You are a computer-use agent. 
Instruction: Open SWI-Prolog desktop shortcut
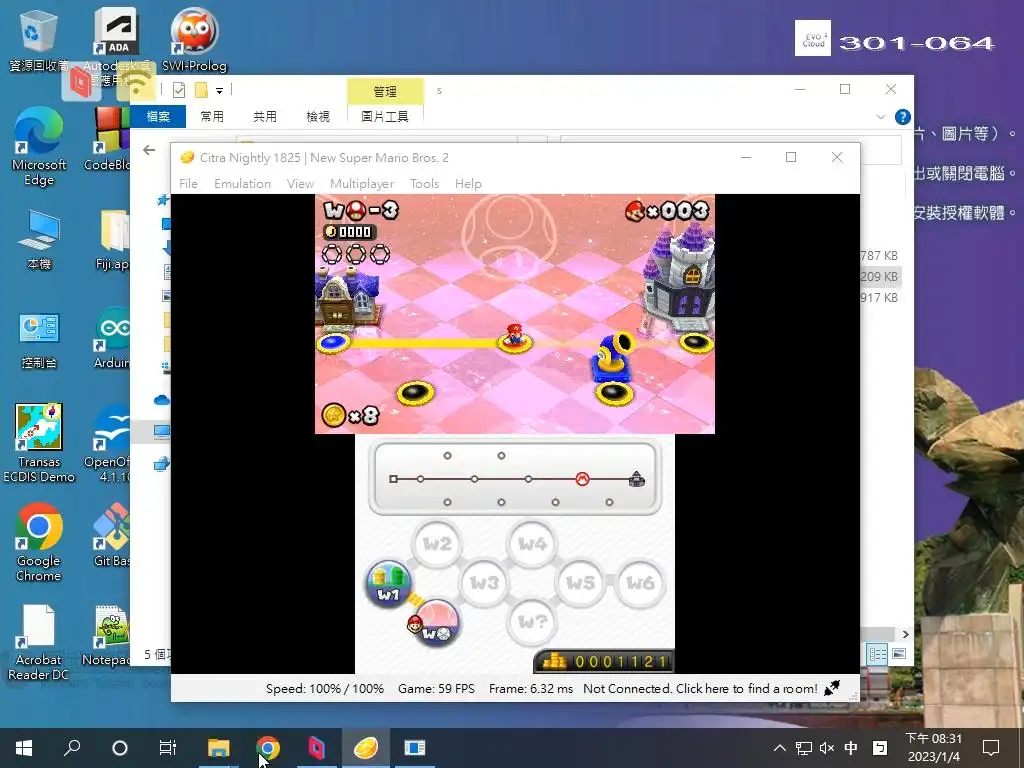(194, 40)
